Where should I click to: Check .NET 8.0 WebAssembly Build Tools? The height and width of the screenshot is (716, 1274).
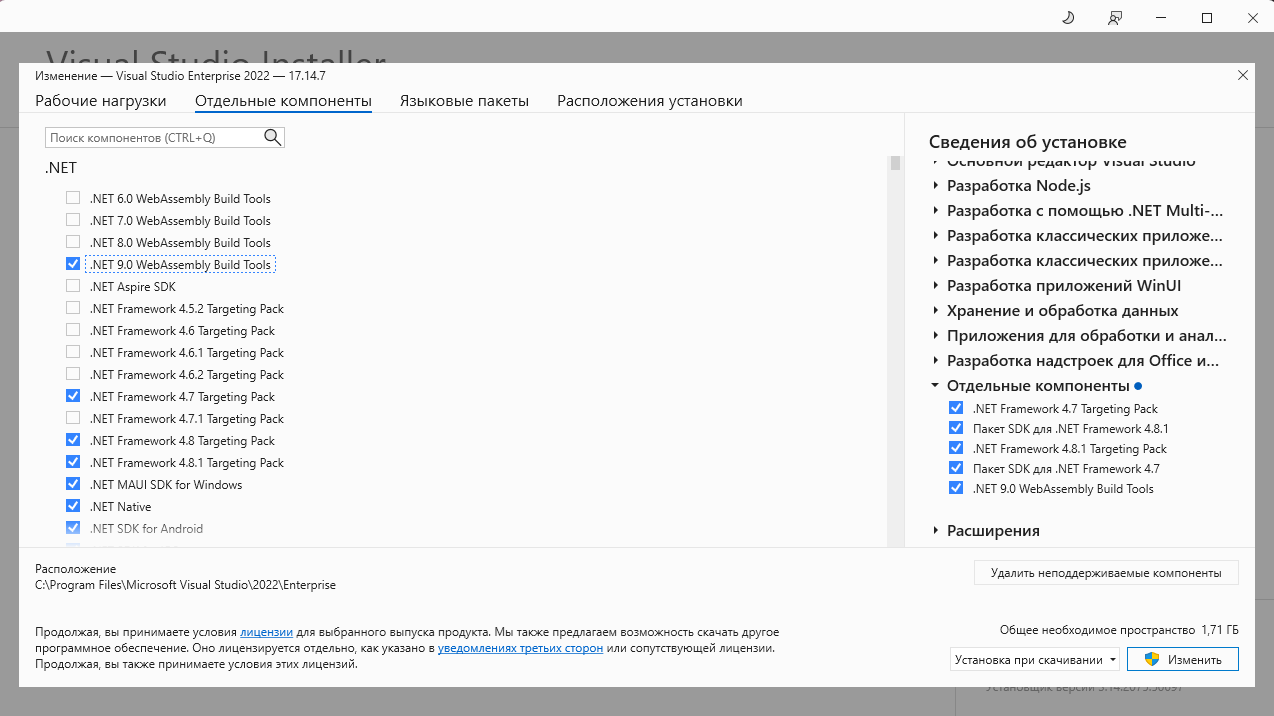pos(73,243)
